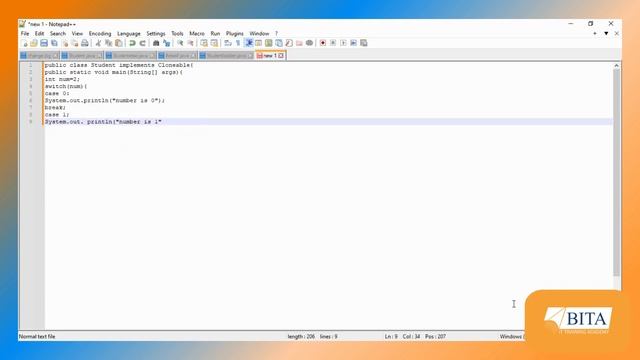This screenshot has width=640, height=360.
Task: Toggle the Monitoring eye icon
Action: click(x=309, y=43)
